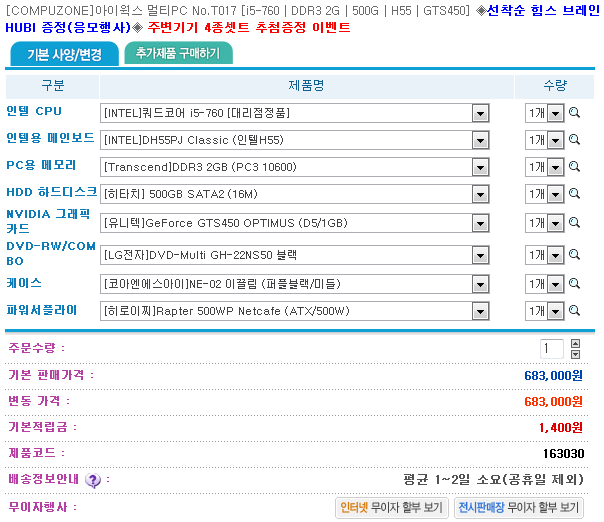
Task: Open DVD dropdown showing LG전자 GH-22NS50
Action: pyautogui.click(x=295, y=255)
